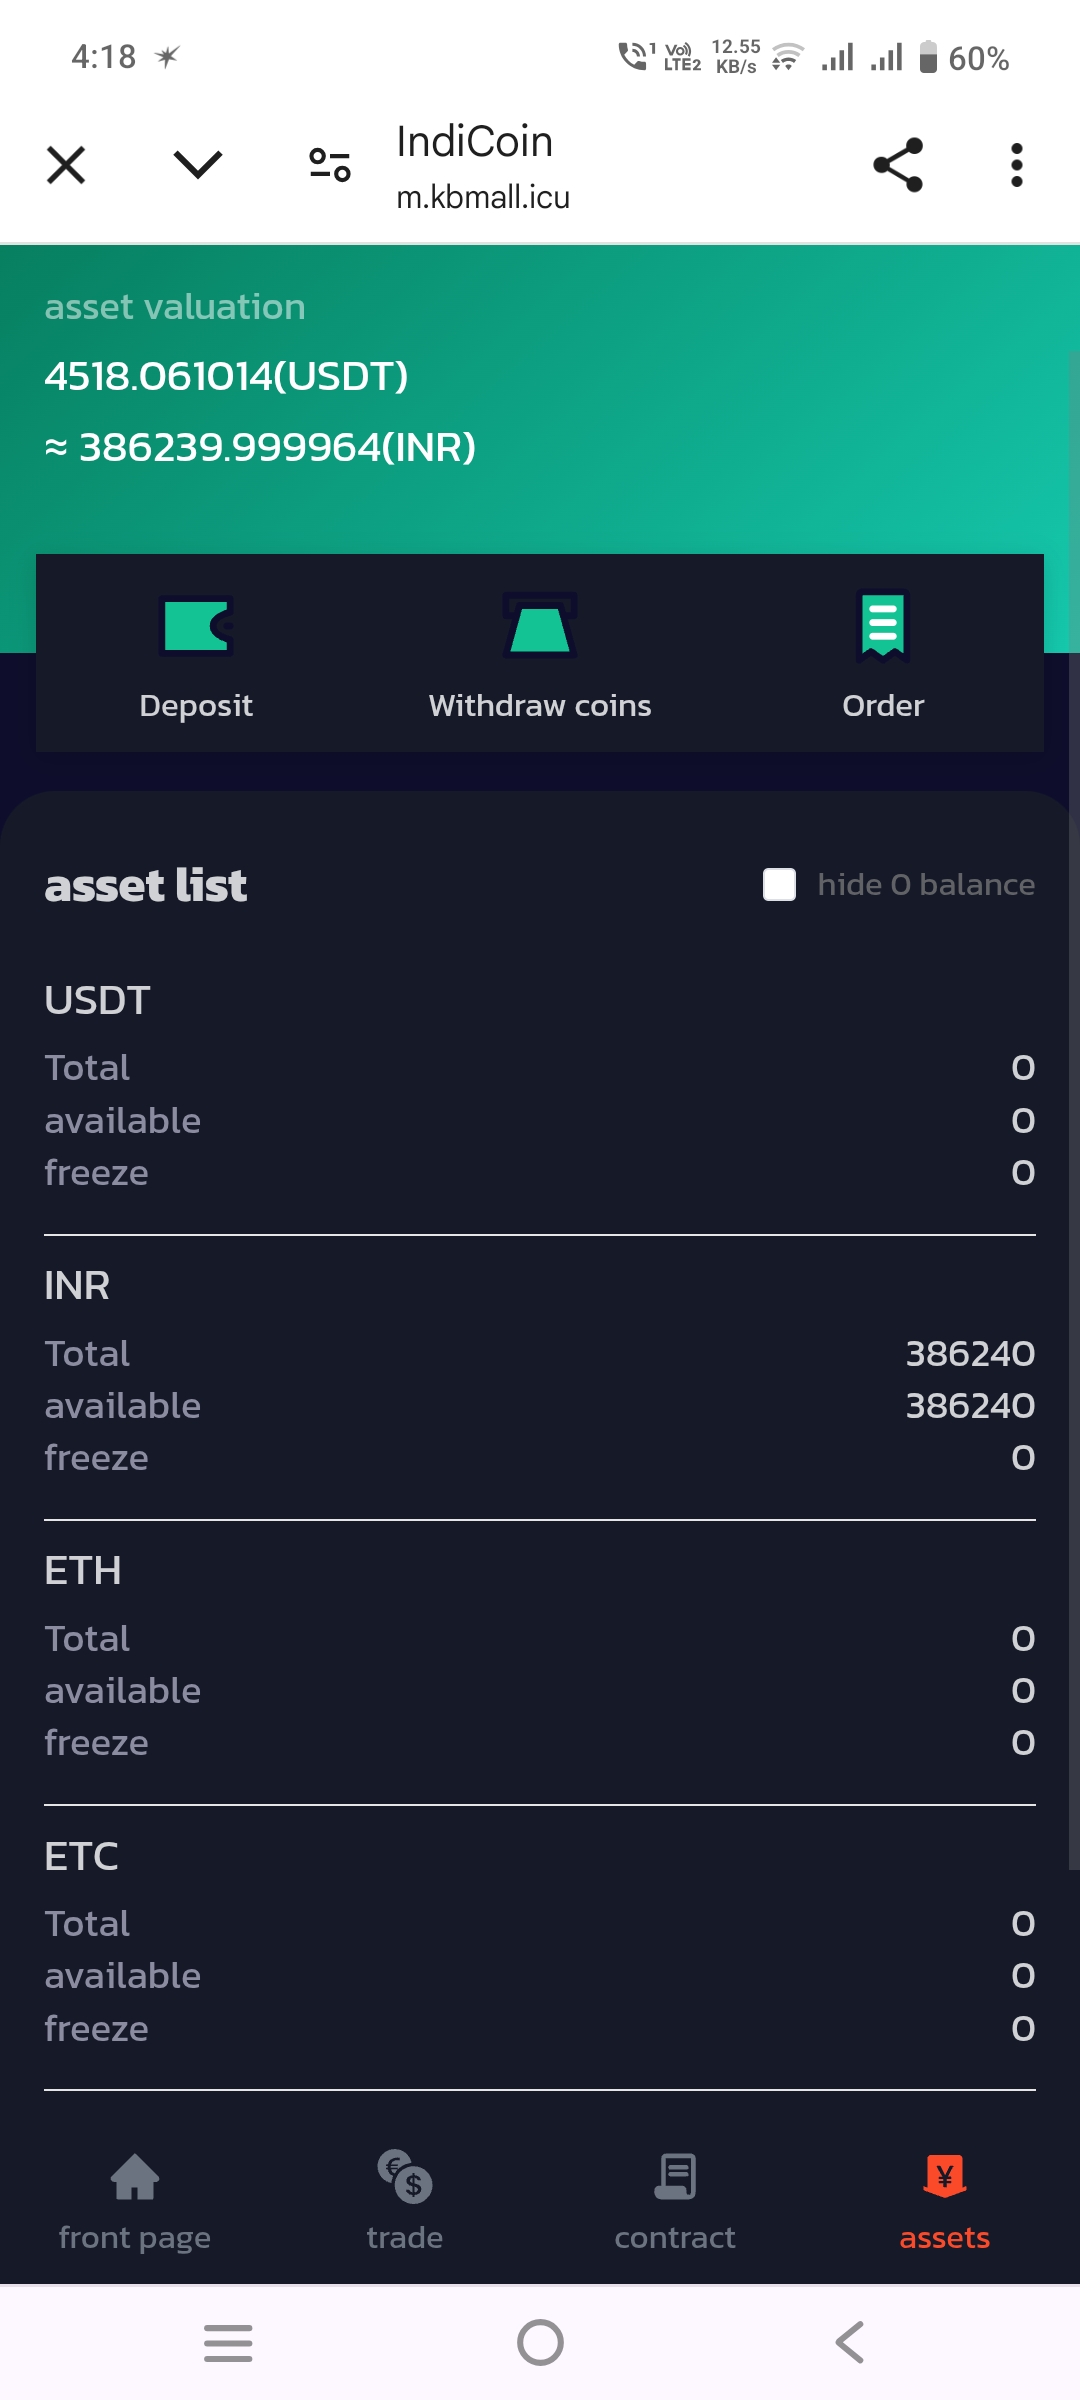Image resolution: width=1080 pixels, height=2400 pixels.
Task: Collapse the browser tab with down chevron
Action: point(198,165)
